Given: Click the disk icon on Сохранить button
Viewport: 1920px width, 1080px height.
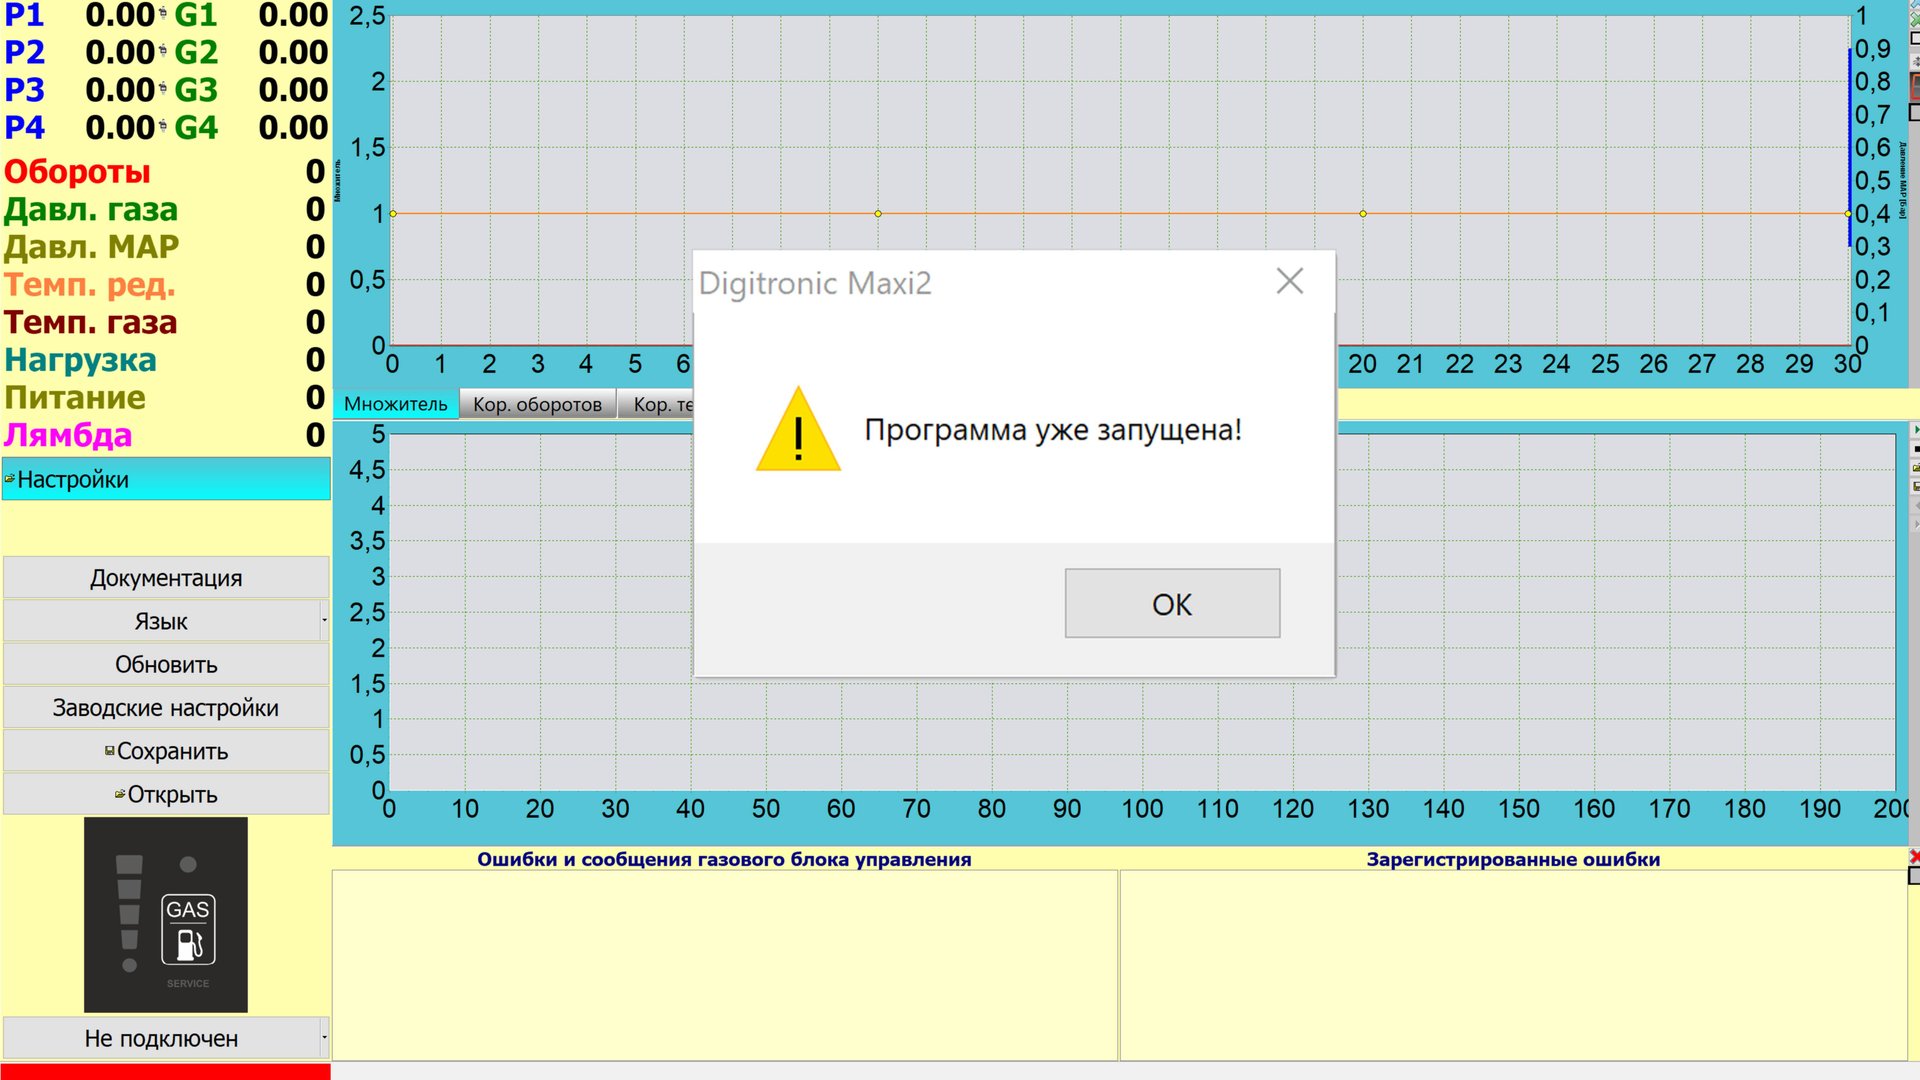Looking at the screenshot, I should coord(109,751).
